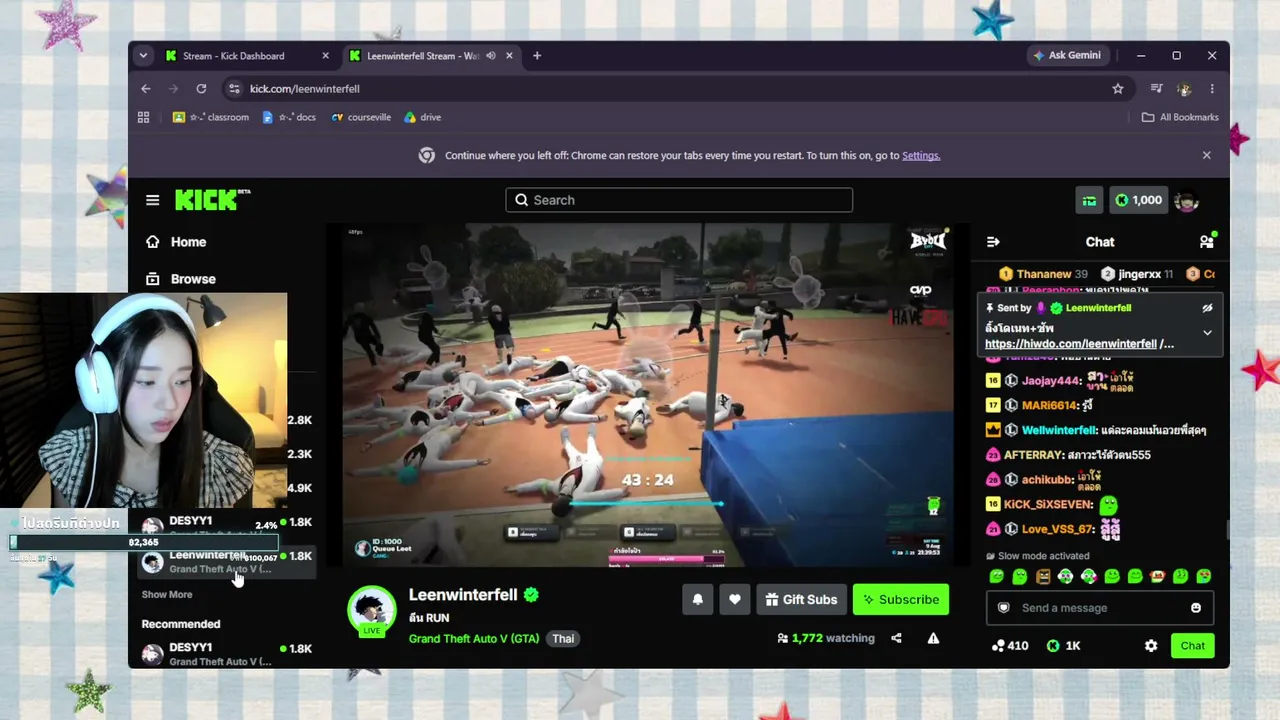The height and width of the screenshot is (720, 1280).
Task: Open Browse in Kick sidebar
Action: 180,279
